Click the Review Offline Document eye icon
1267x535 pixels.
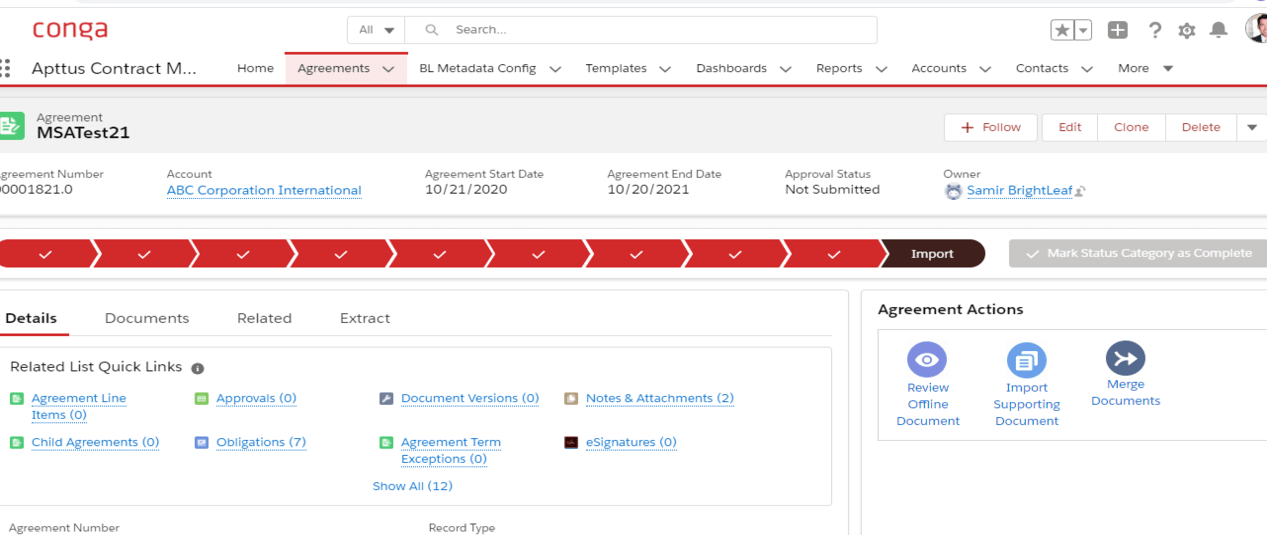927,360
